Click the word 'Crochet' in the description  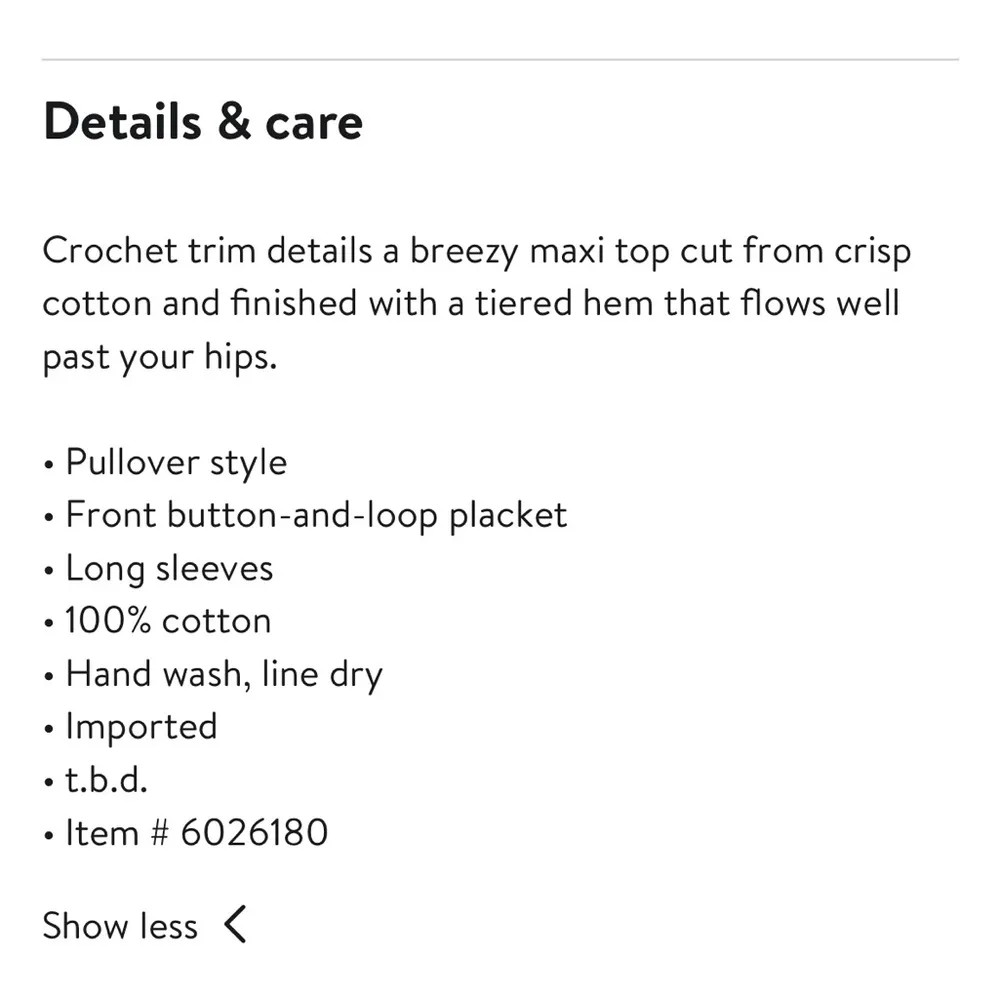click(108, 250)
